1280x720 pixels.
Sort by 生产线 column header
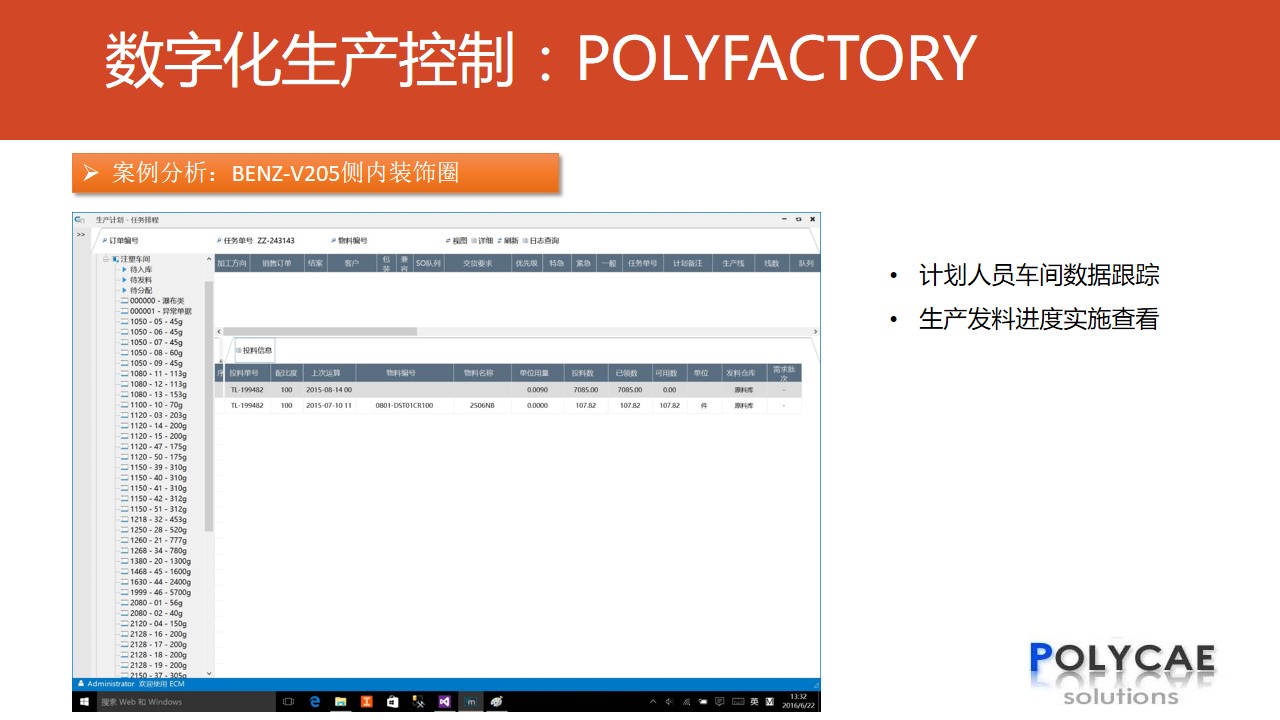pyautogui.click(x=733, y=264)
